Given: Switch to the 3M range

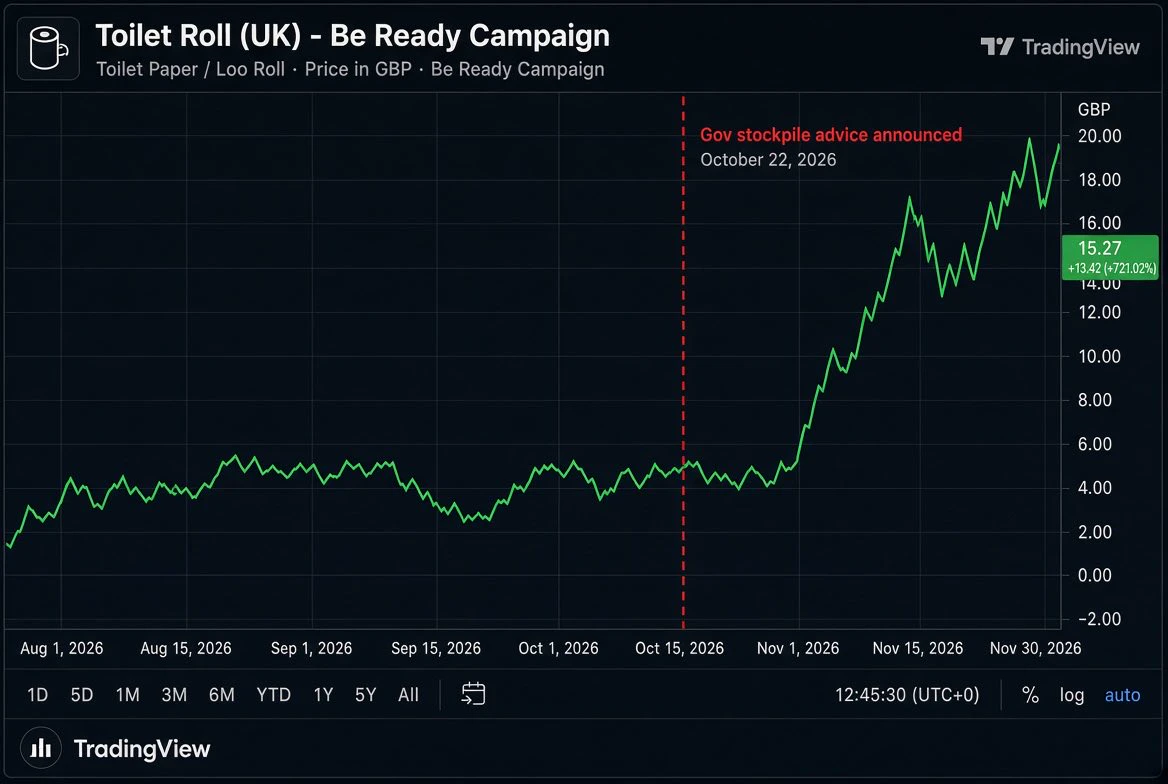Looking at the screenshot, I should coord(174,695).
